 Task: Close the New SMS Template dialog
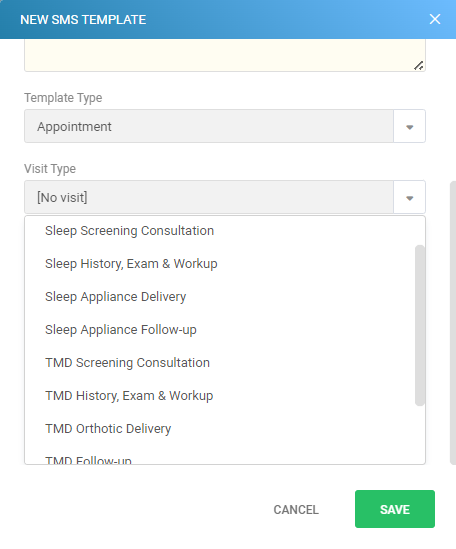coord(435,19)
